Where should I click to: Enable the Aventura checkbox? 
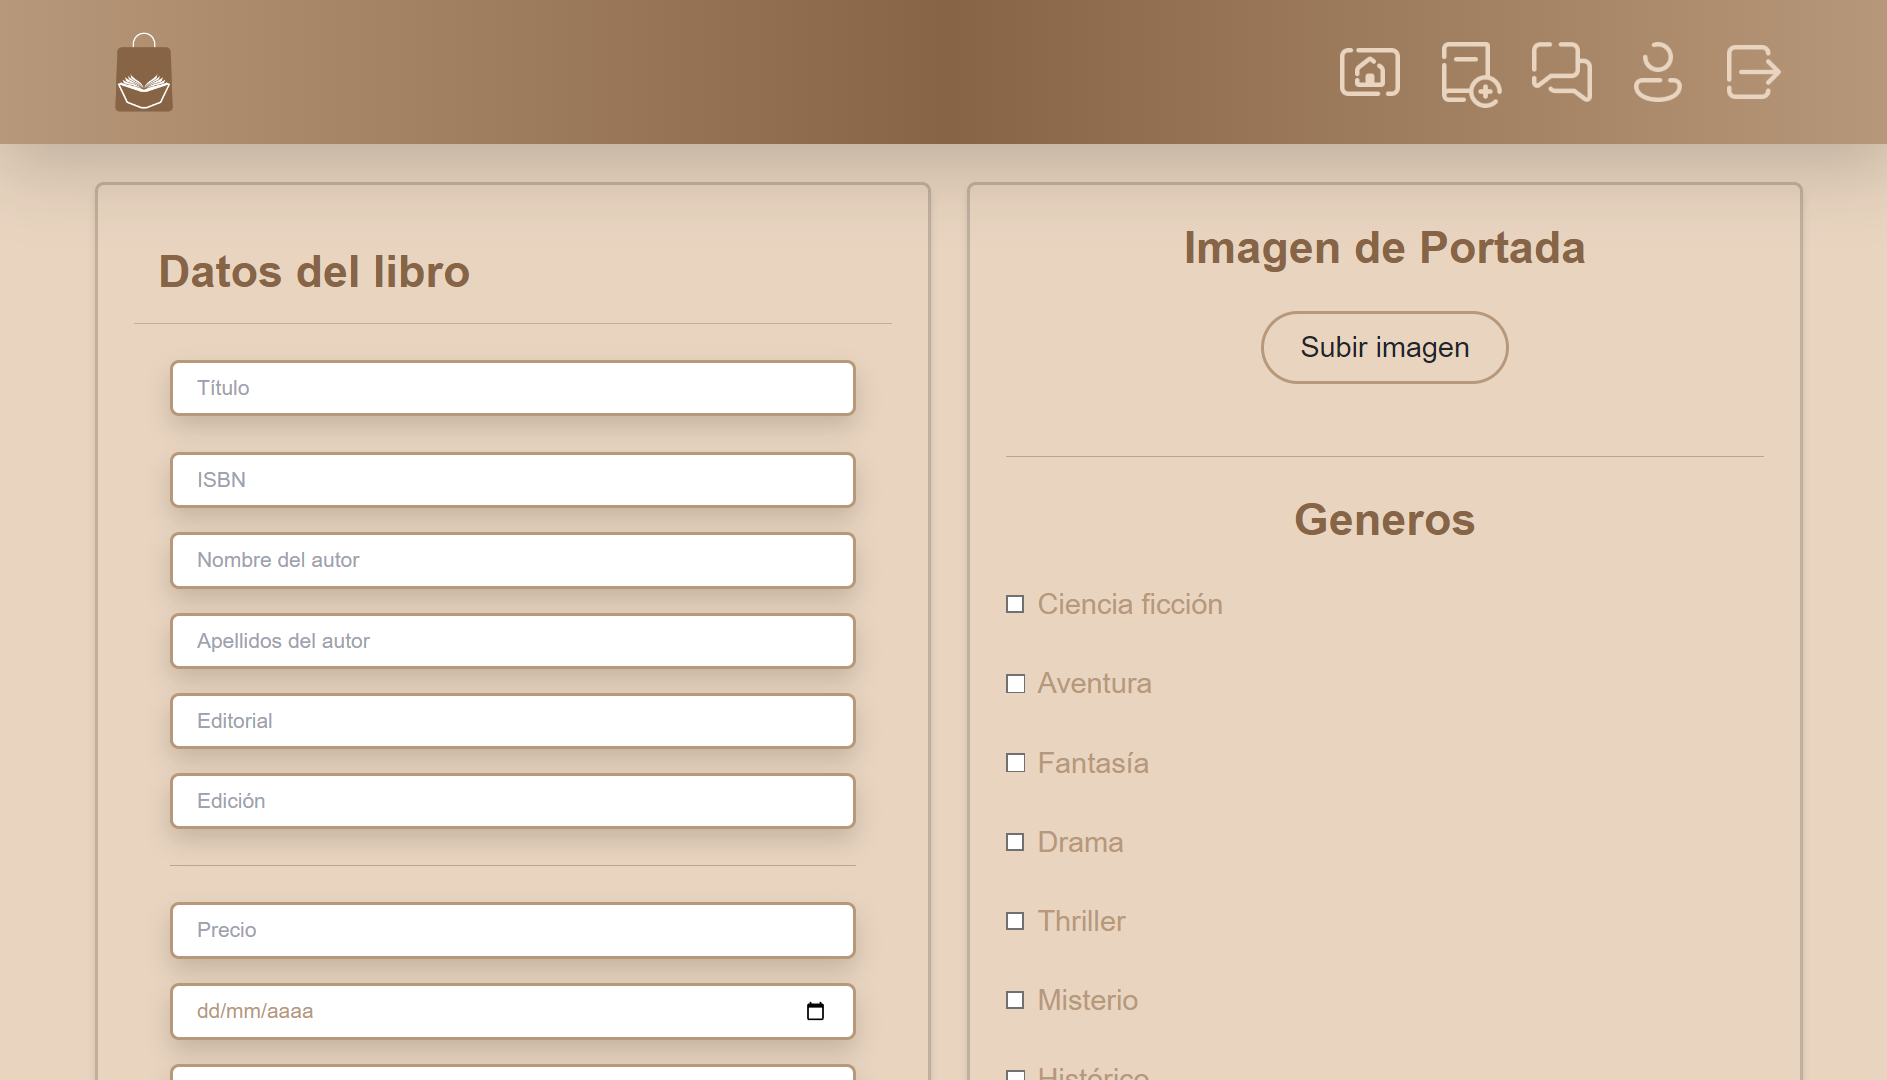[1015, 683]
